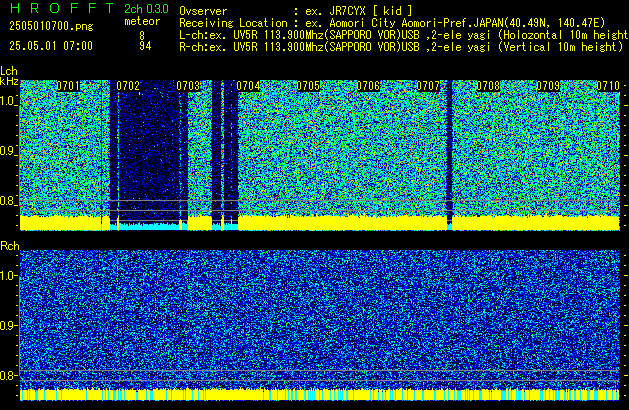Select the 0702 time marker
The width and height of the screenshot is (629, 410).
128,86
